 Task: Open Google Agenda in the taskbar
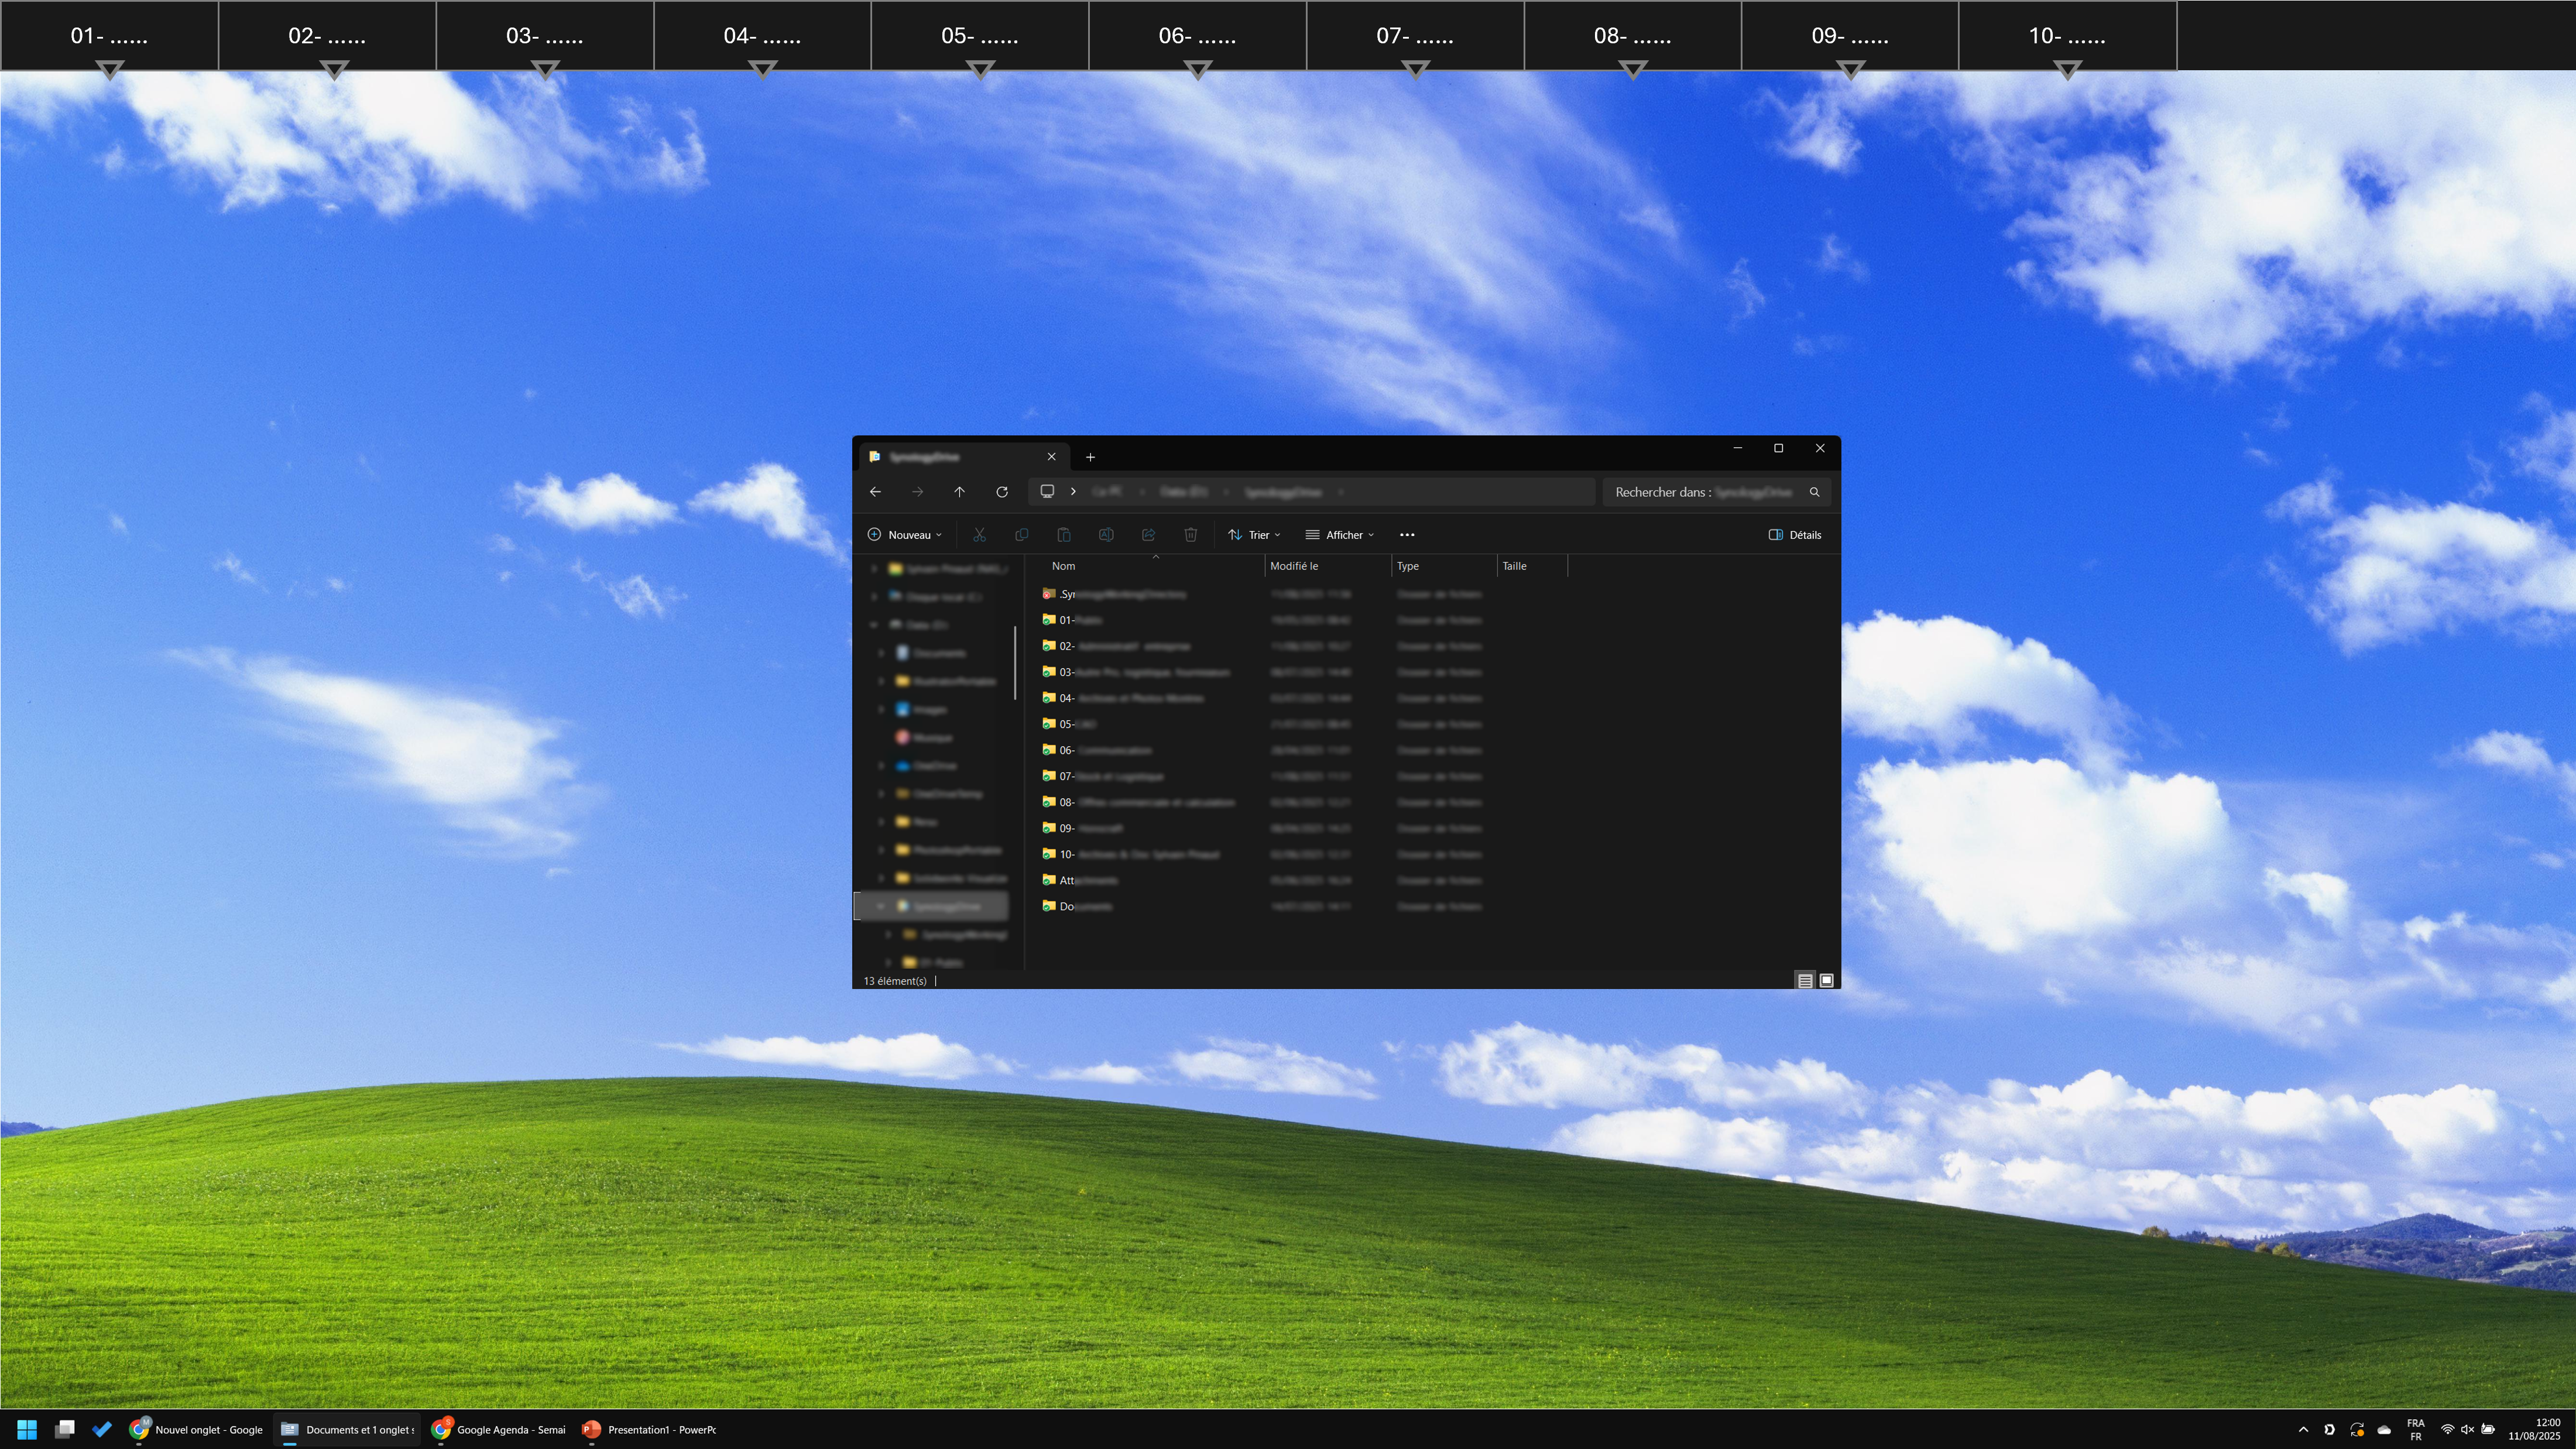click(499, 1429)
